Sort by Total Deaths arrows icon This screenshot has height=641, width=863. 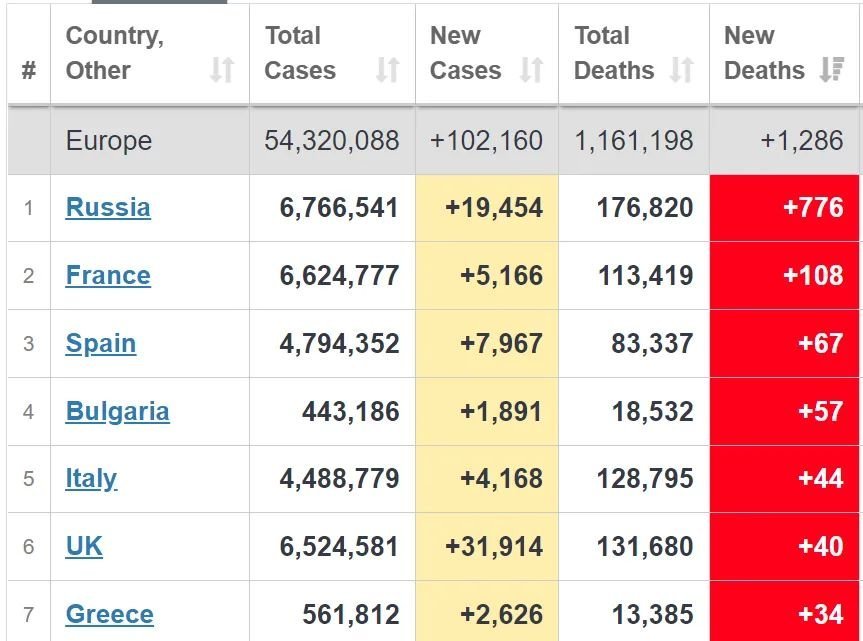(682, 70)
